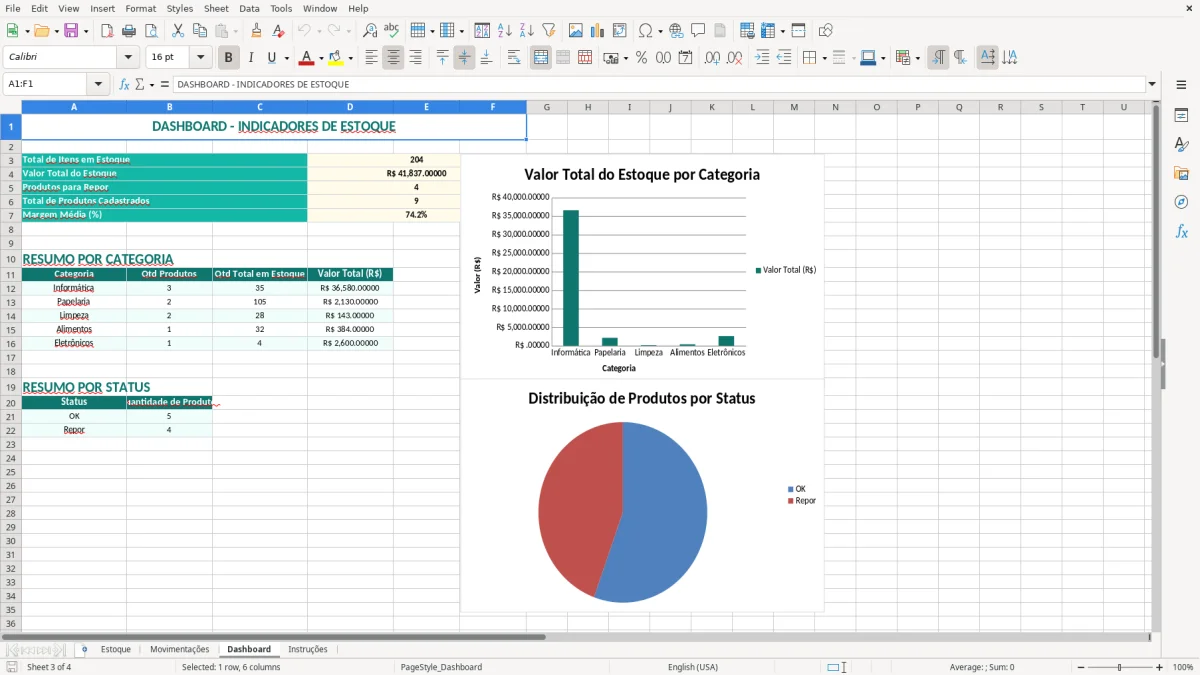Screen dimensions: 1200x675
Task: Delete a decimal place
Action: (735, 58)
